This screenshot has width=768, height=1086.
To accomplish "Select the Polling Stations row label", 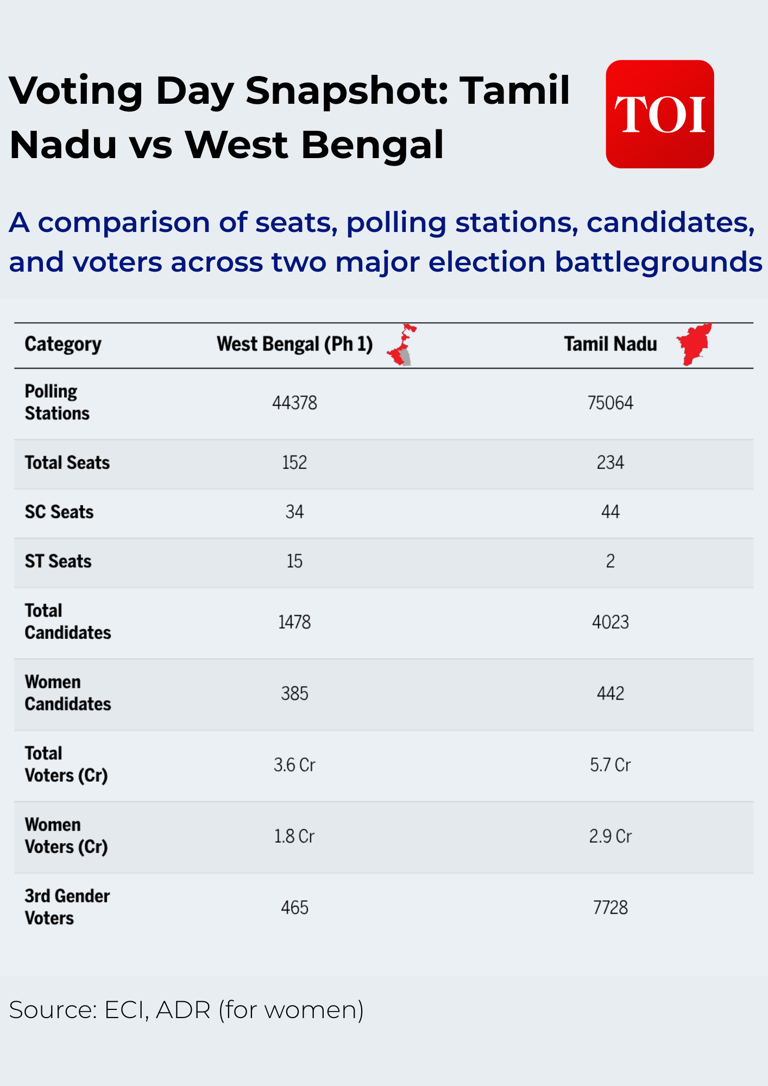I will (57, 403).
